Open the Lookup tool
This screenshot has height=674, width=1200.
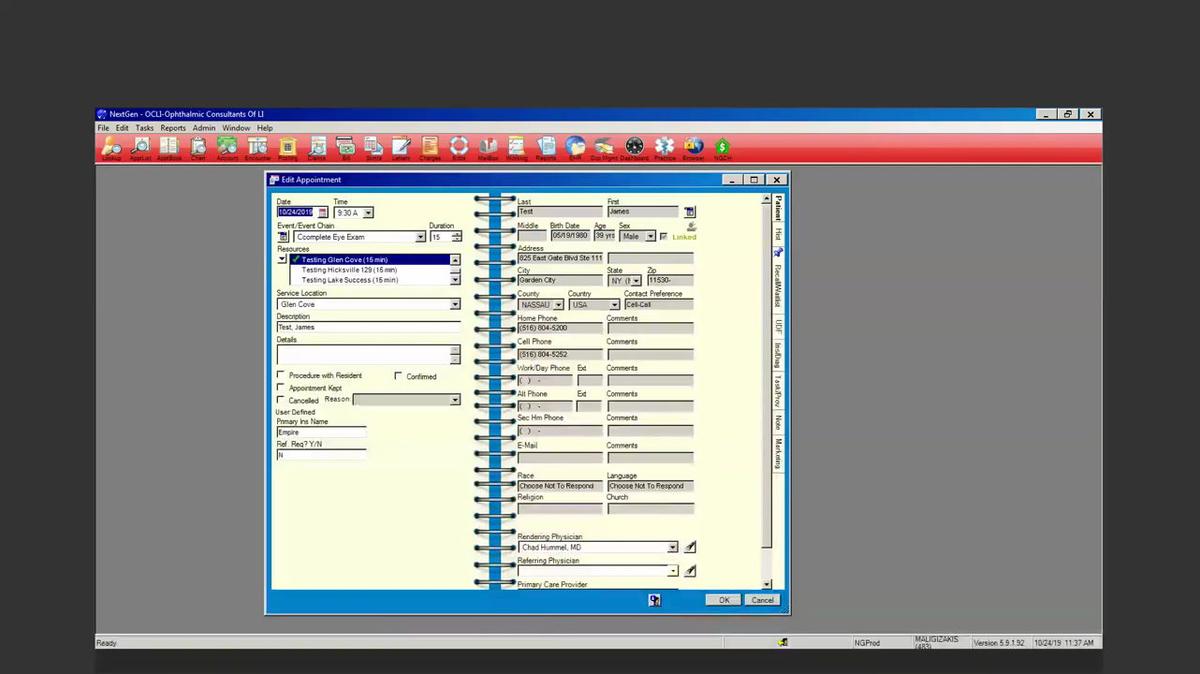pyautogui.click(x=112, y=147)
